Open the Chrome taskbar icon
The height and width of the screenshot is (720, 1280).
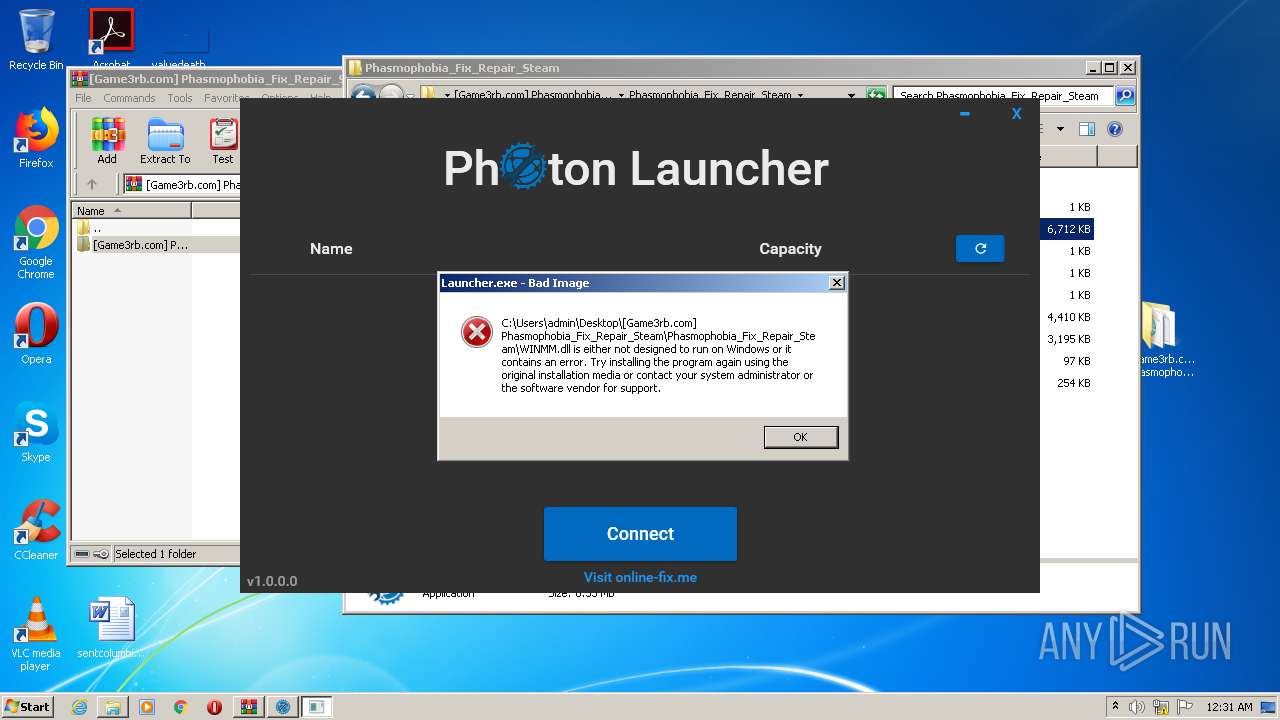(180, 707)
